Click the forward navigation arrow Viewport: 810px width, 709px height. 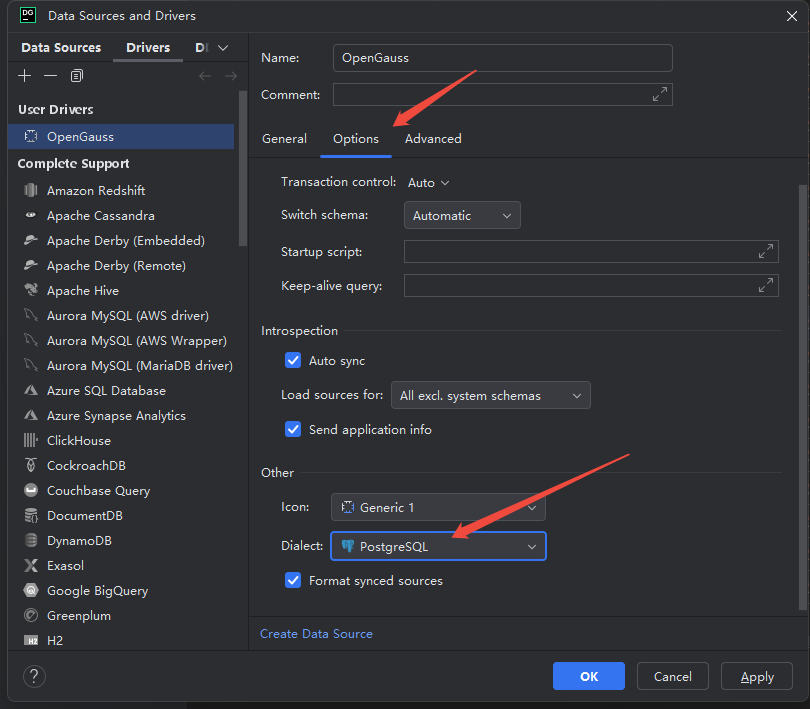point(231,76)
